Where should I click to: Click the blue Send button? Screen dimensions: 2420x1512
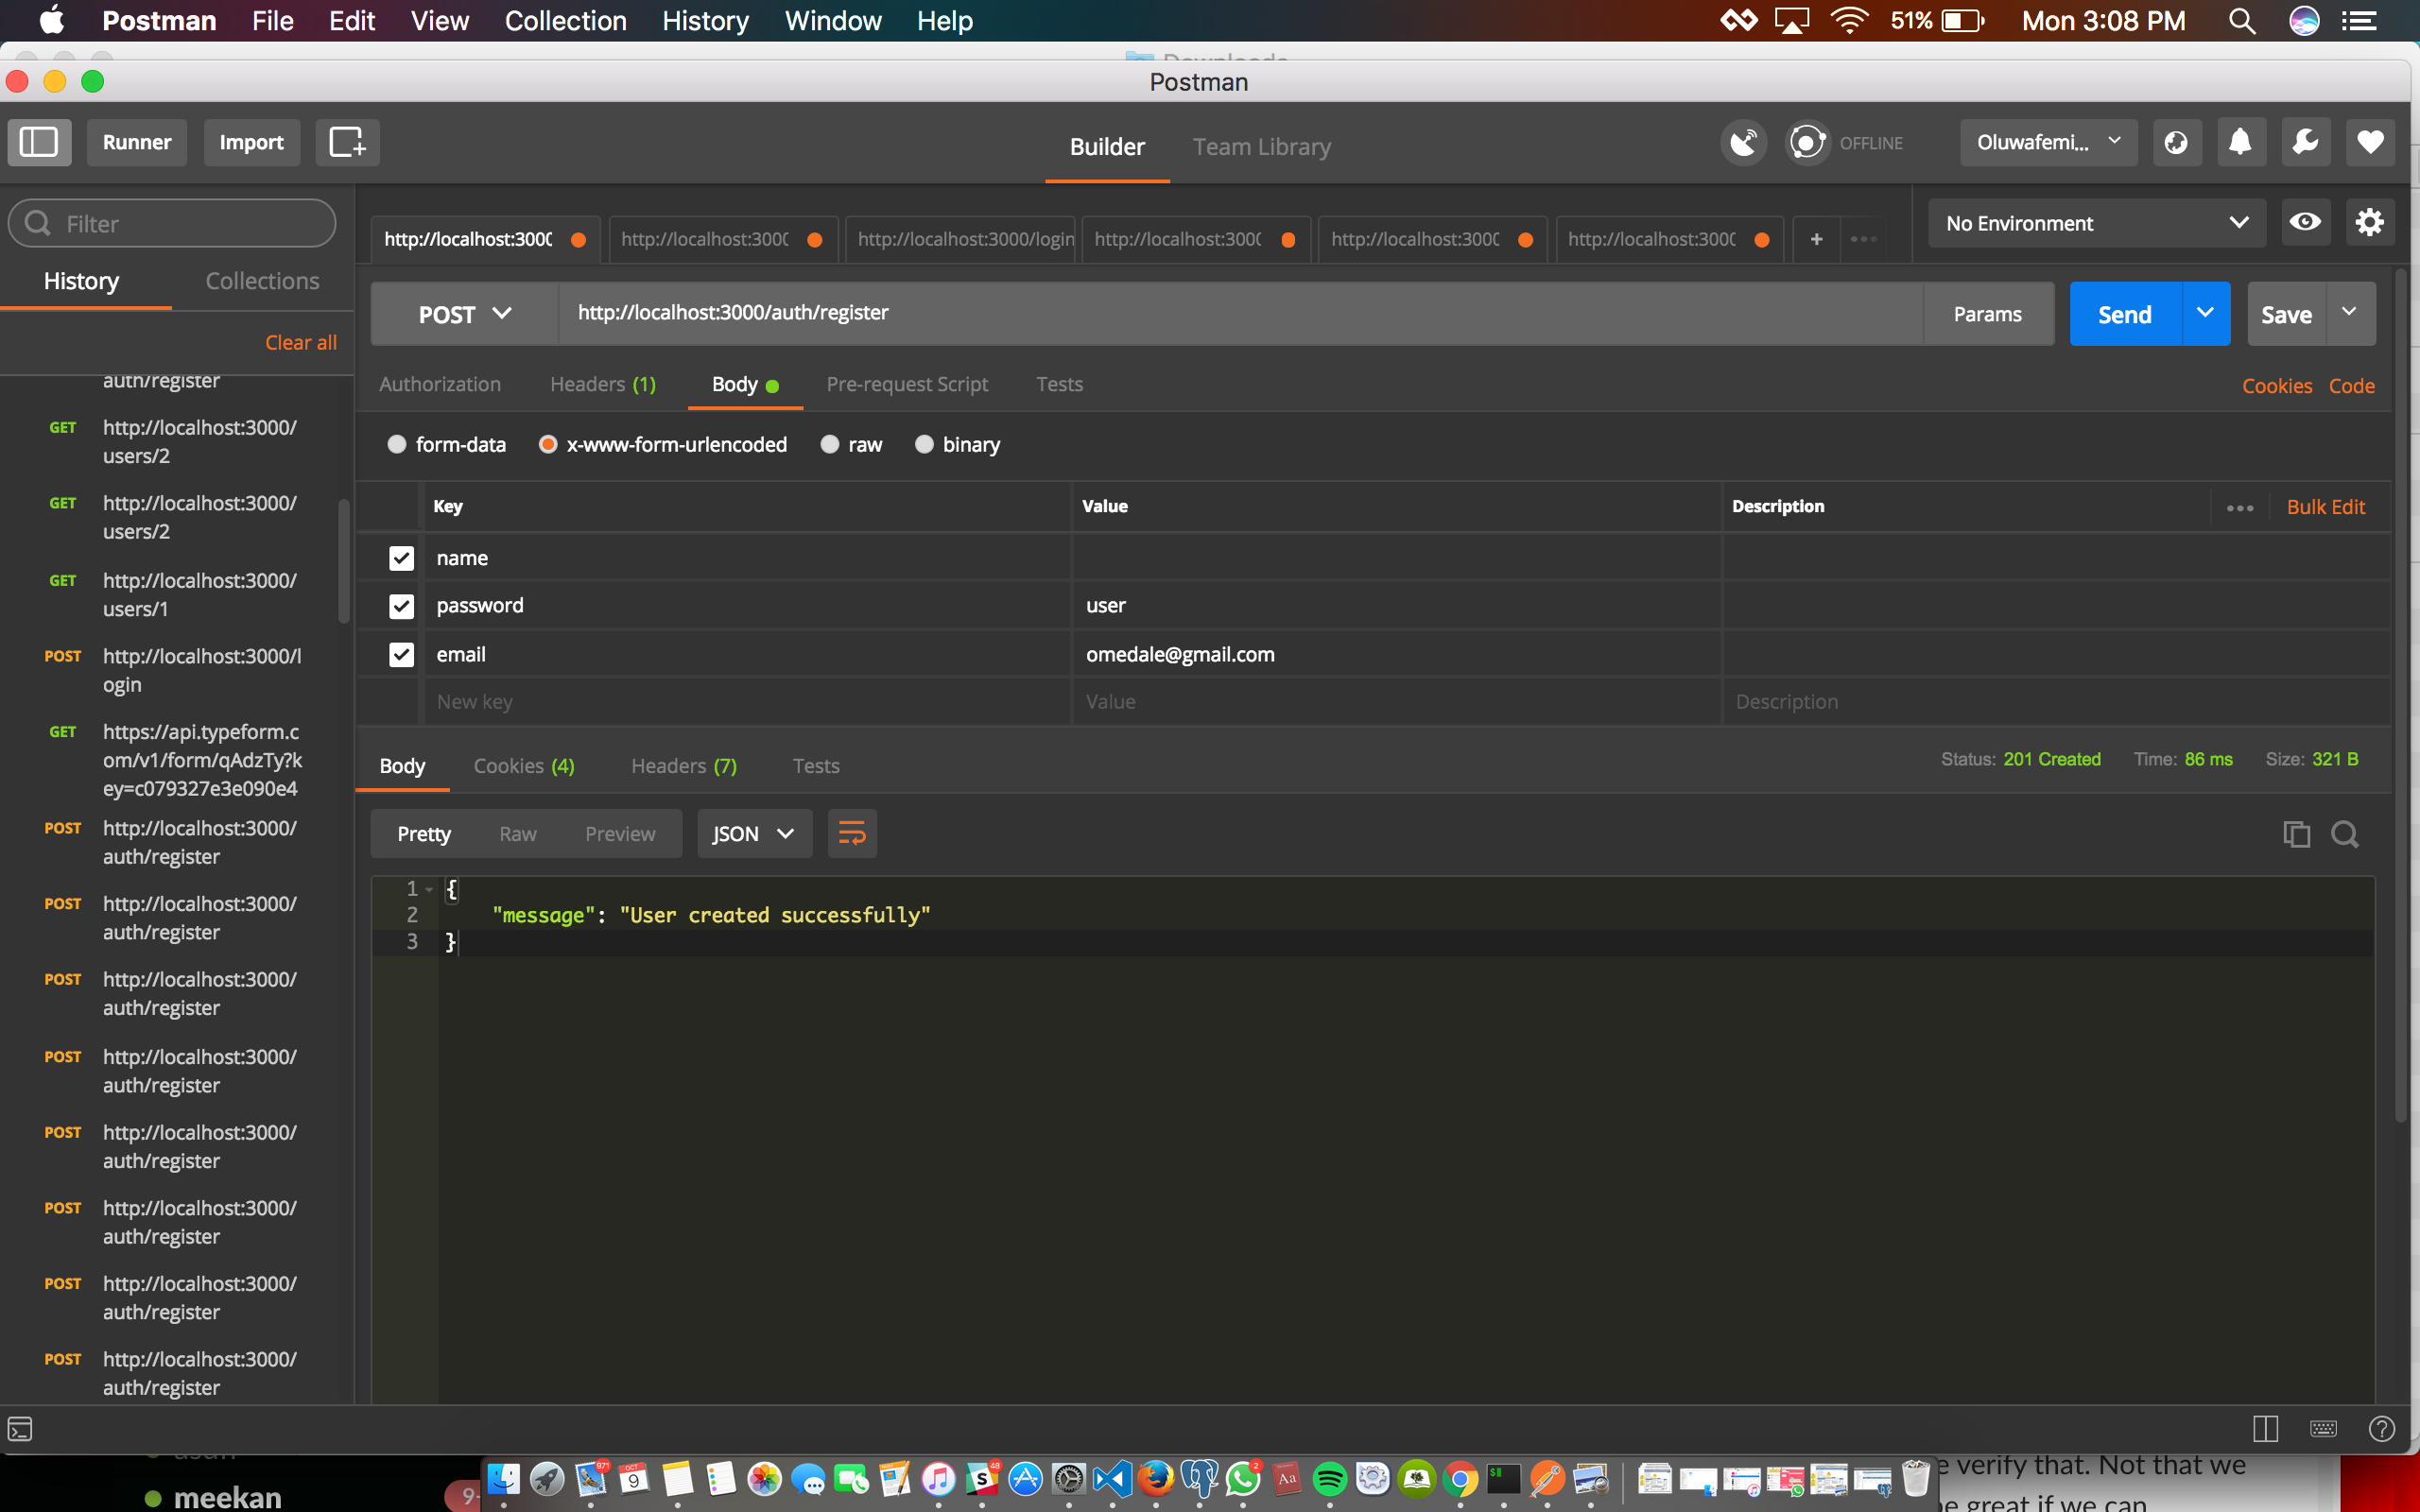pos(2124,314)
